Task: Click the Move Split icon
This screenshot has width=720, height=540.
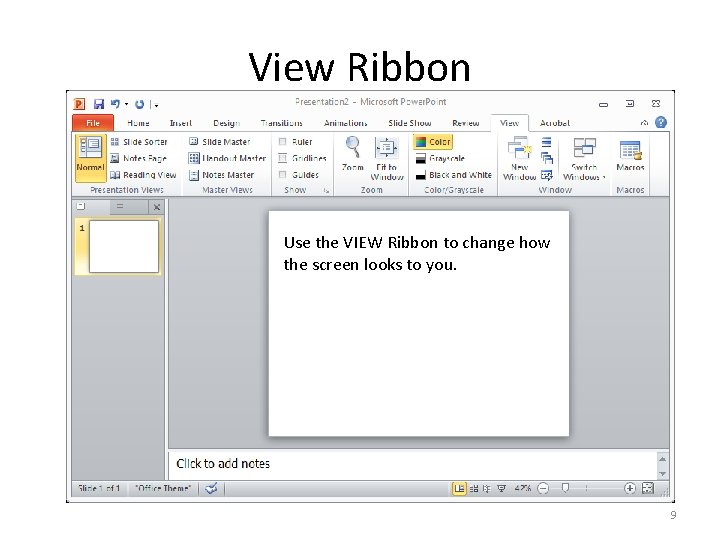Action: point(546,175)
